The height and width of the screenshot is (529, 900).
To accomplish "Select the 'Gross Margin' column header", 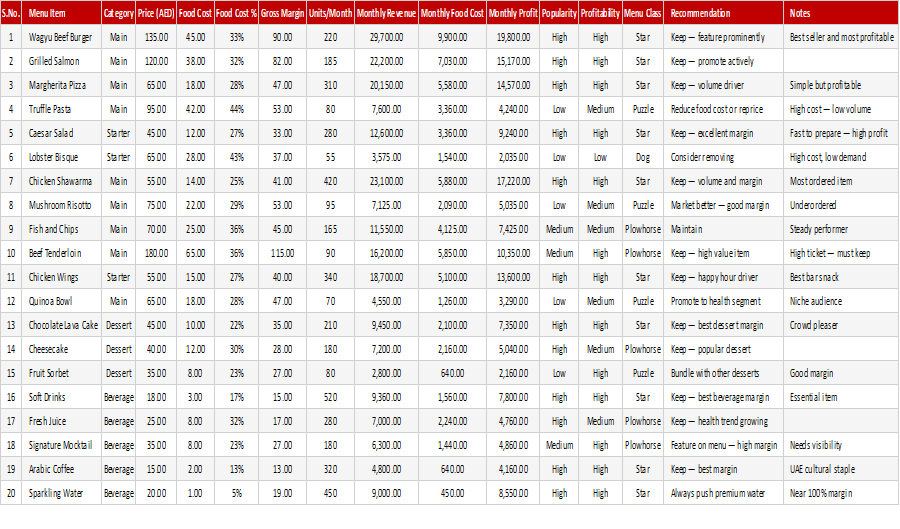I will 282,13.
